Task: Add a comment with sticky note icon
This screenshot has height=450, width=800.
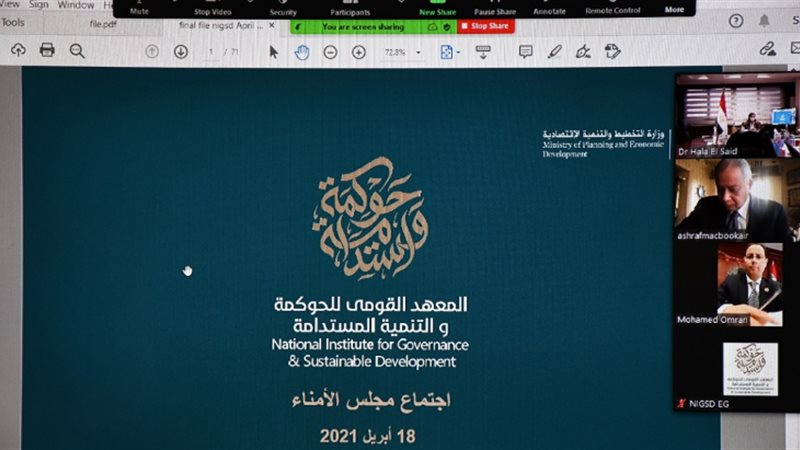Action: pyautogui.click(x=526, y=52)
